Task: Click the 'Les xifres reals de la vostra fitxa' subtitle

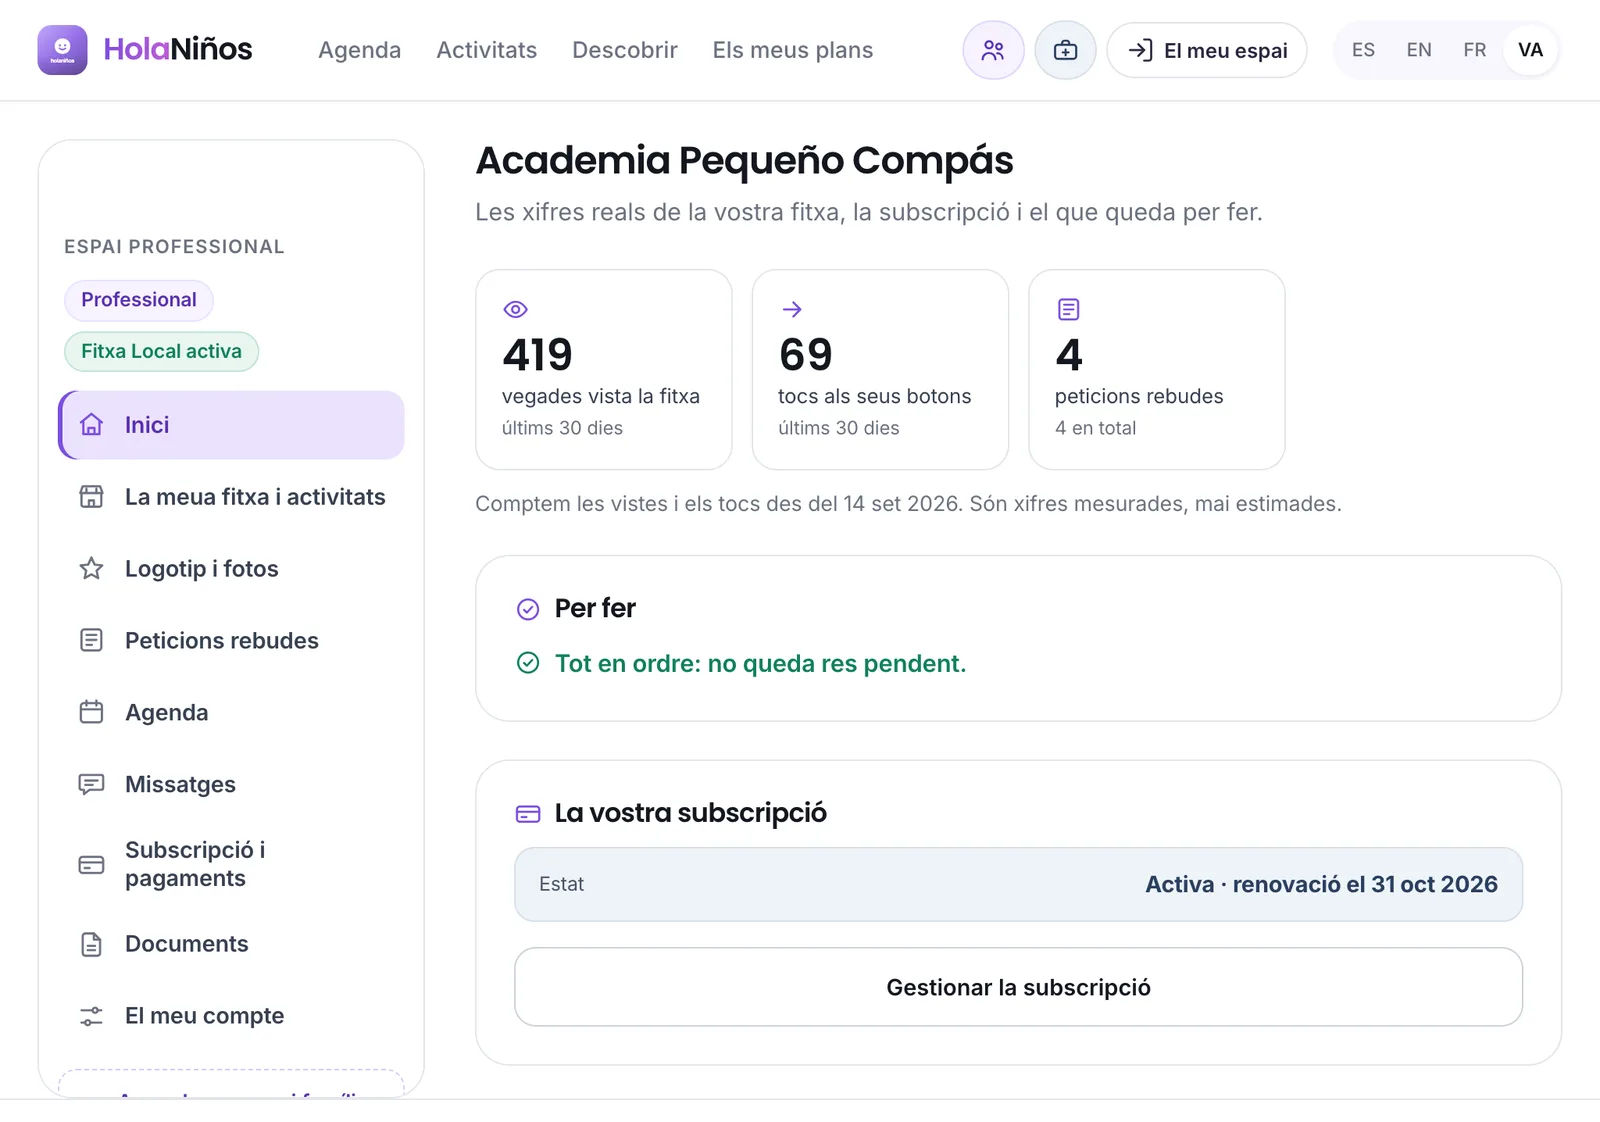Action: (869, 212)
